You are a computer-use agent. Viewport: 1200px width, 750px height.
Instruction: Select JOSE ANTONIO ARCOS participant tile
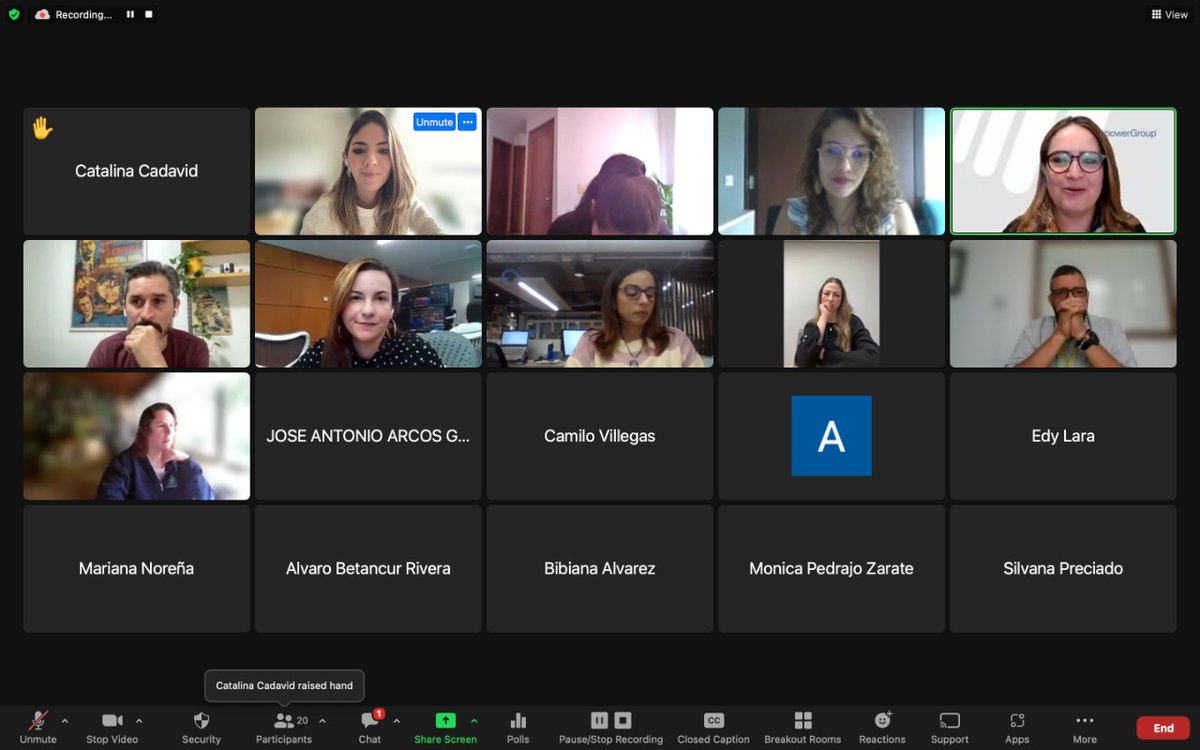(368, 436)
